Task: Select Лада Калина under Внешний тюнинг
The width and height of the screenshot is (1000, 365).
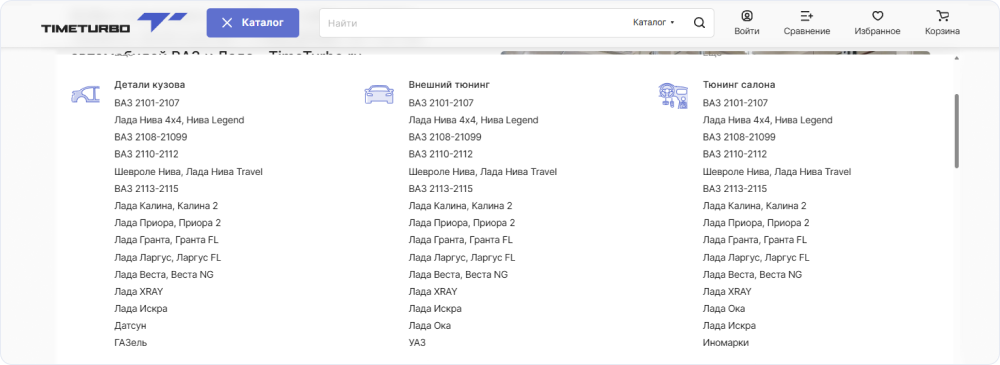Action: point(460,206)
